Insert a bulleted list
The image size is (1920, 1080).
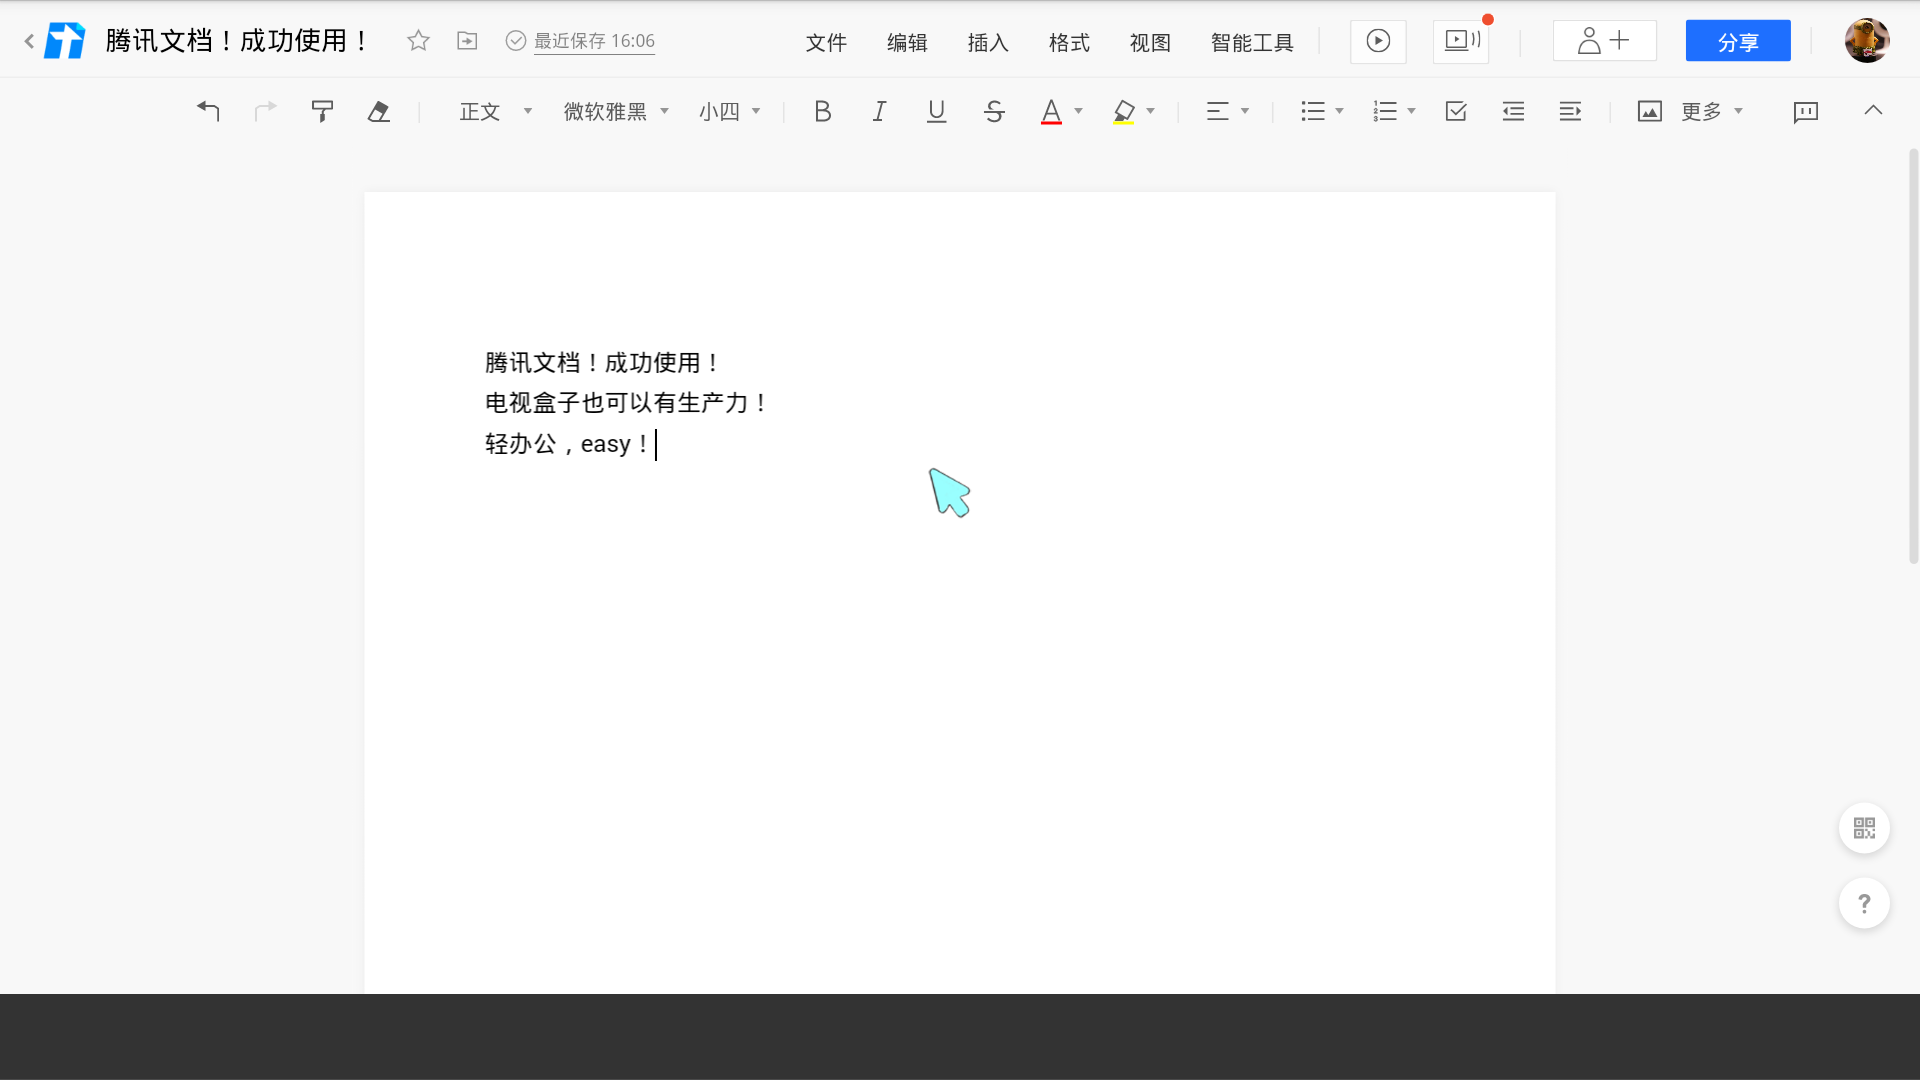coord(1313,111)
